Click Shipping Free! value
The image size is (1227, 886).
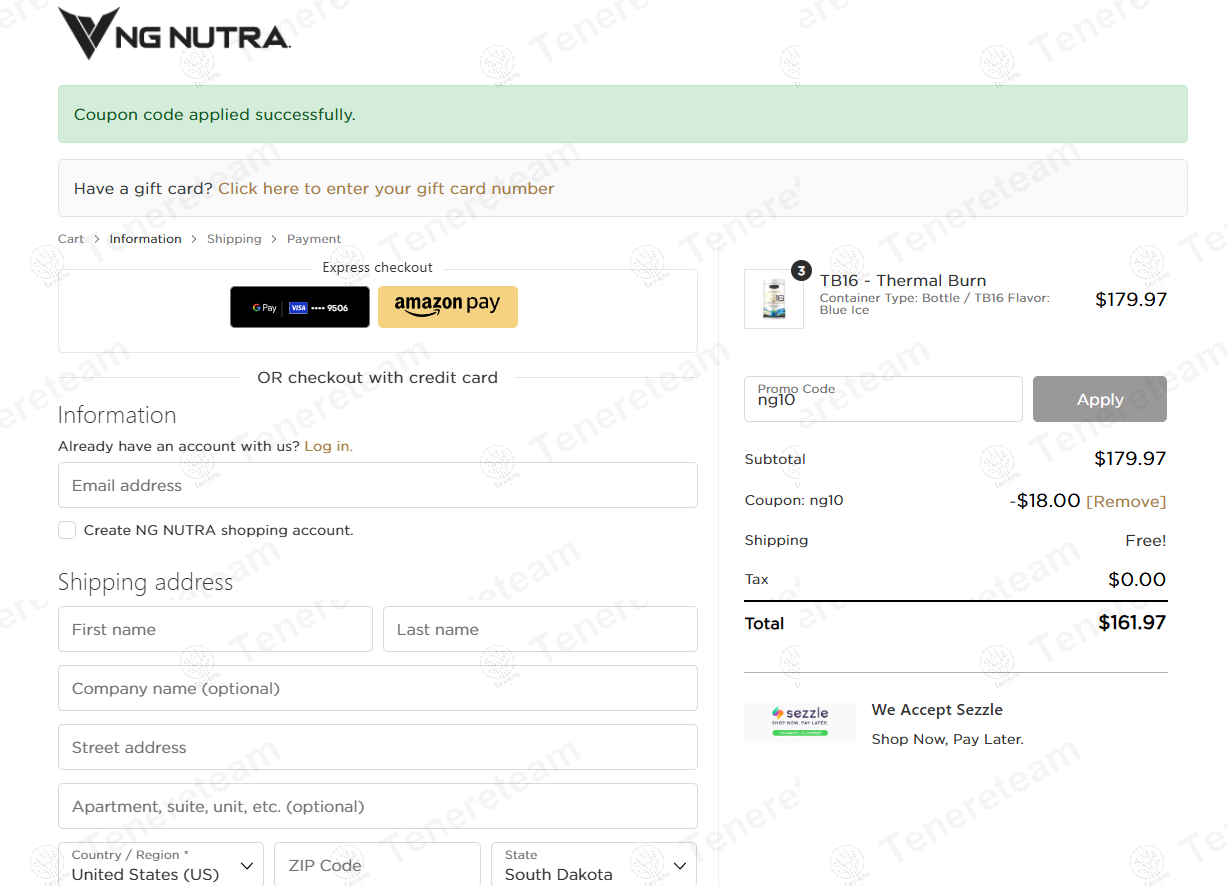coord(1146,540)
